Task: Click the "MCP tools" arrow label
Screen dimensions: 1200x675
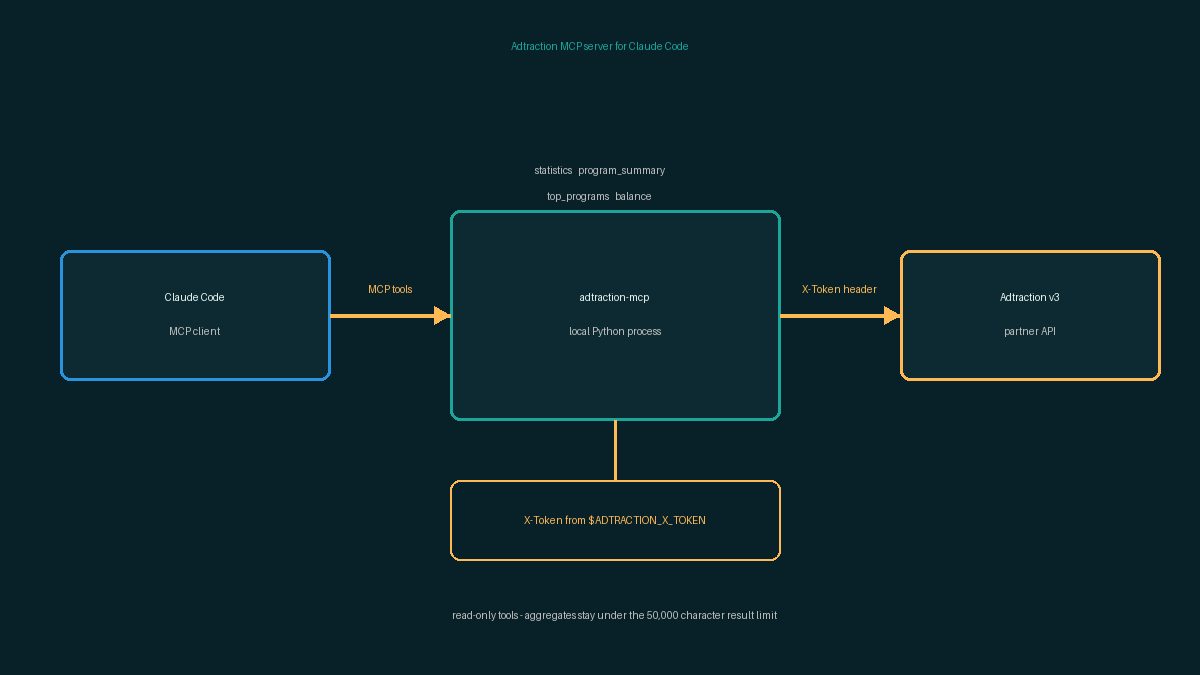Action: (x=390, y=289)
